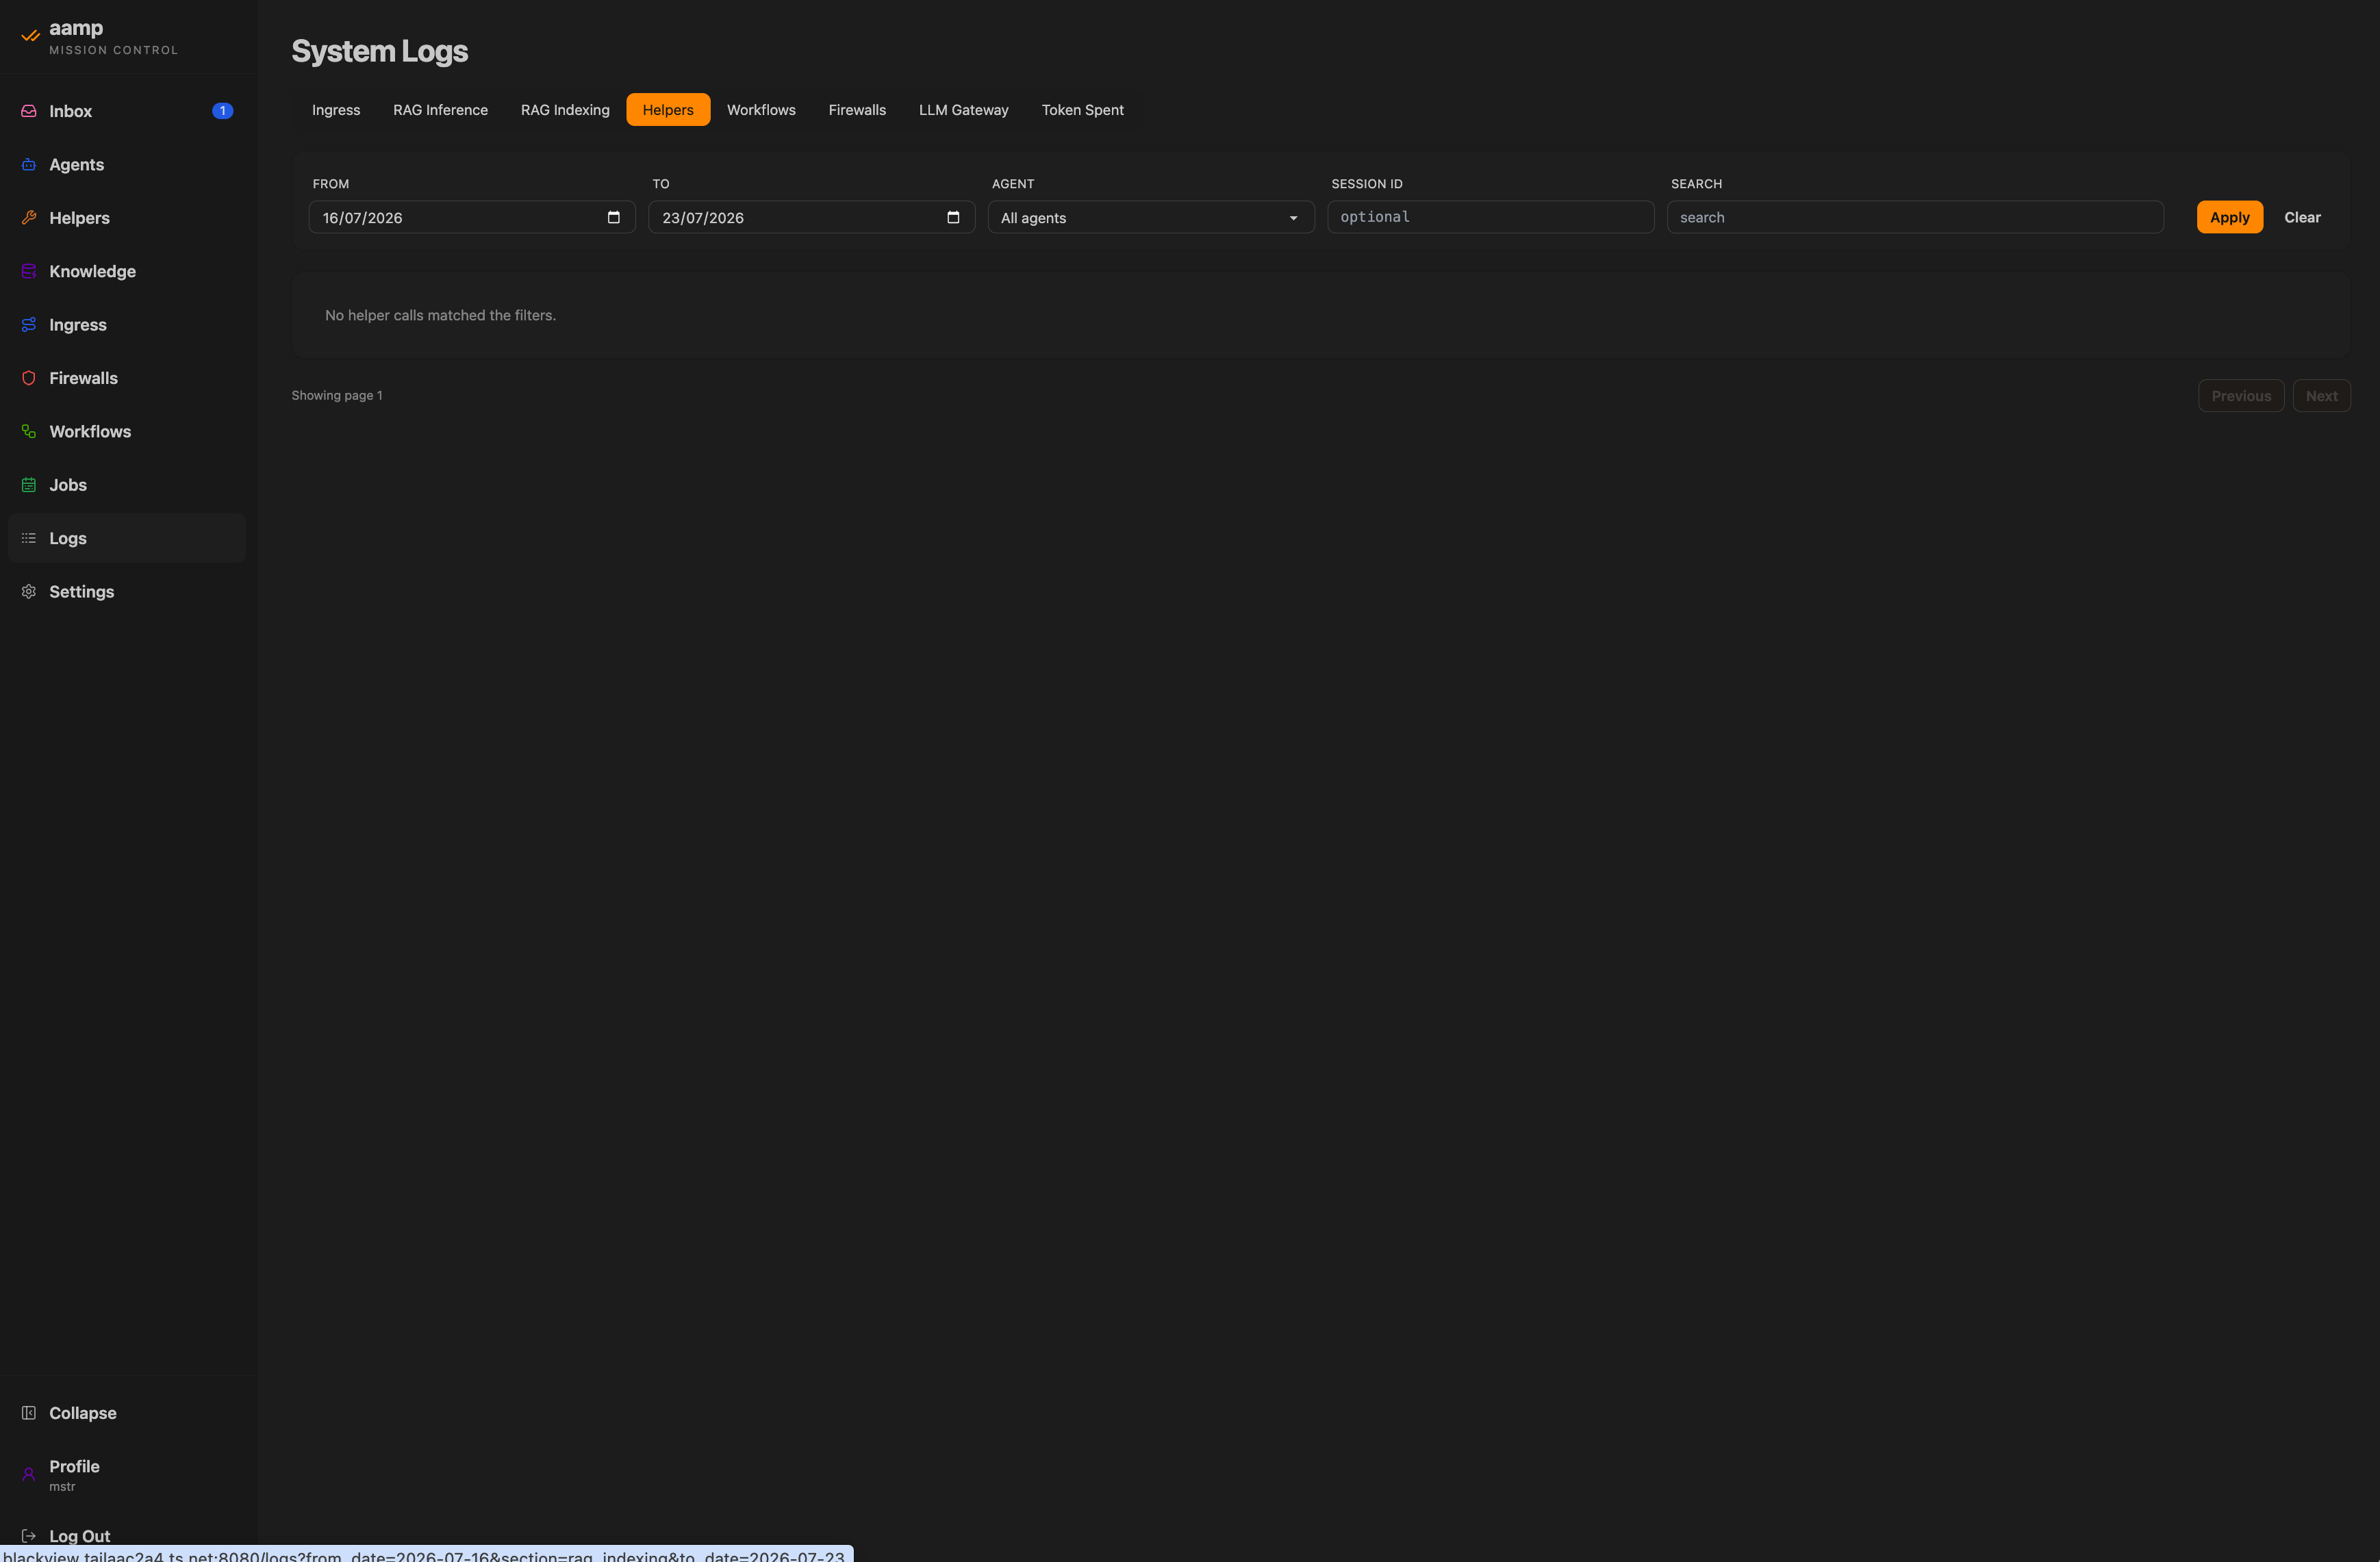The height and width of the screenshot is (1562, 2380).
Task: Click the Workflows sidebar icon
Action: 29,431
